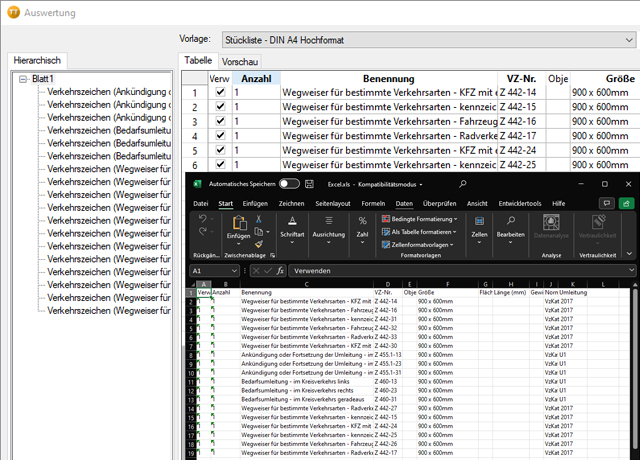Open the Formeln ribbon tab

[373, 203]
